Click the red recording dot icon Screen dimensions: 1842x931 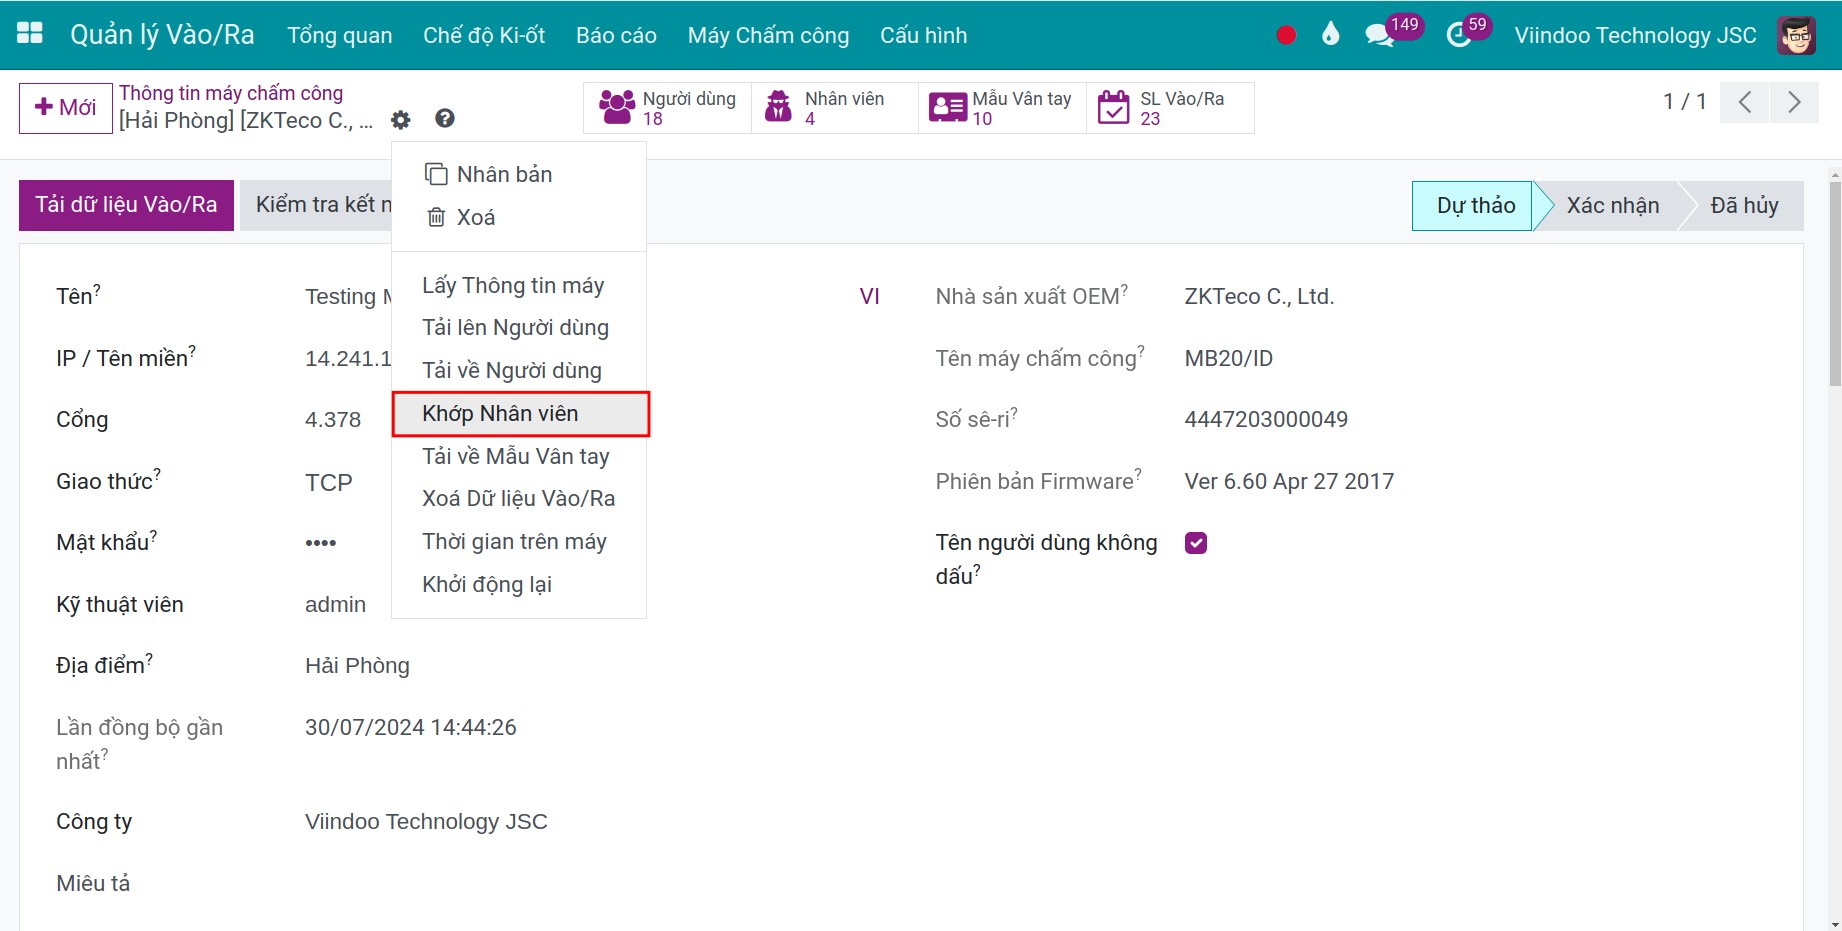click(x=1286, y=36)
